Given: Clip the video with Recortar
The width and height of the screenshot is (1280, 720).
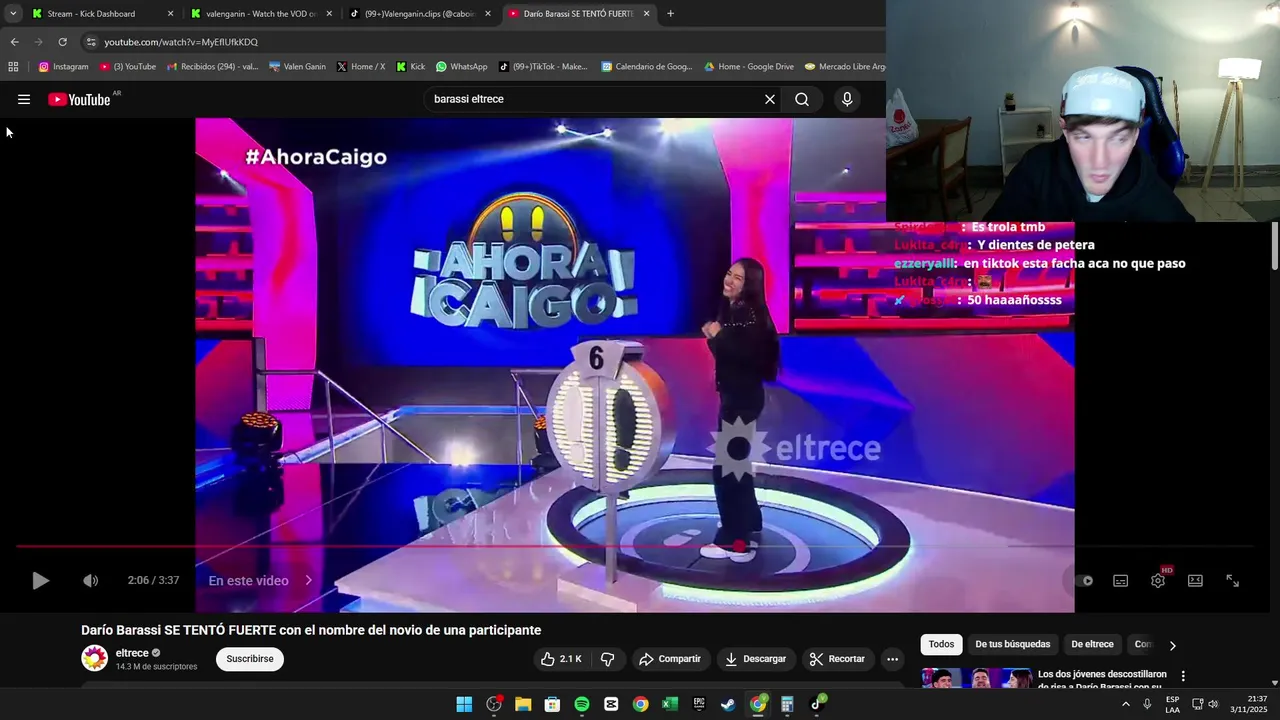Looking at the screenshot, I should 837,659.
